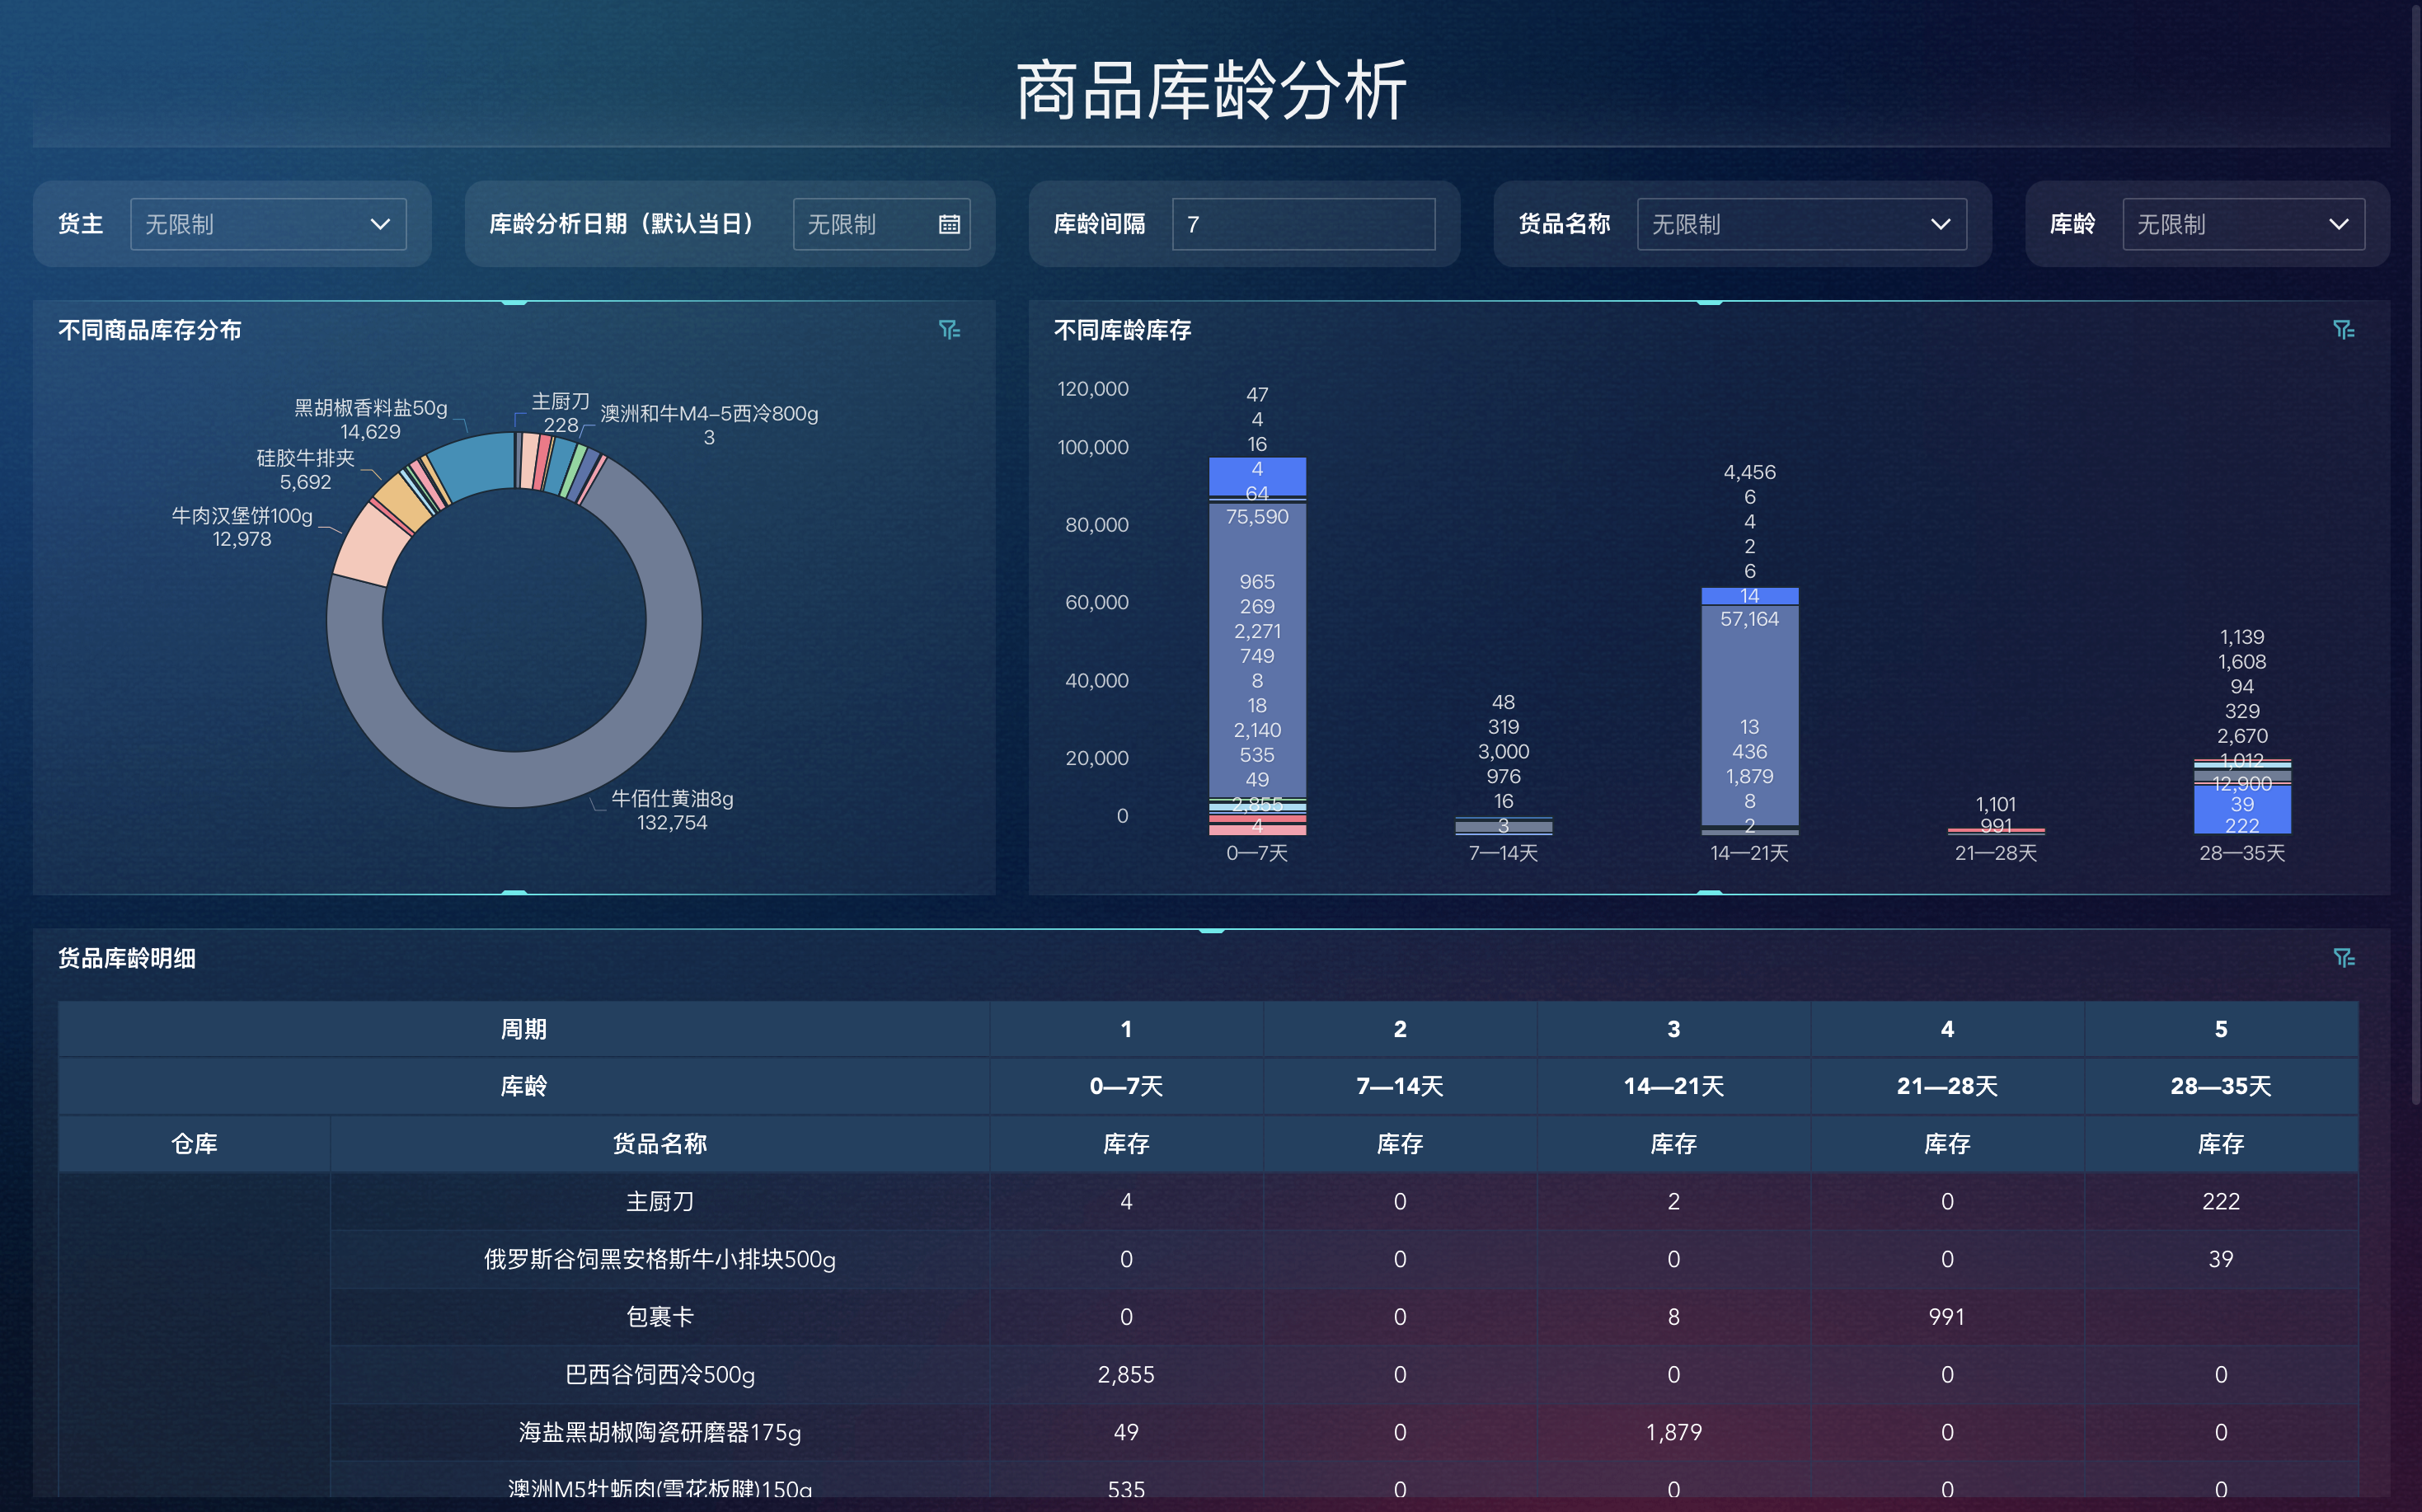Open the filter icon on 货品库龄明细 table
2422x1512 pixels.
point(2345,957)
